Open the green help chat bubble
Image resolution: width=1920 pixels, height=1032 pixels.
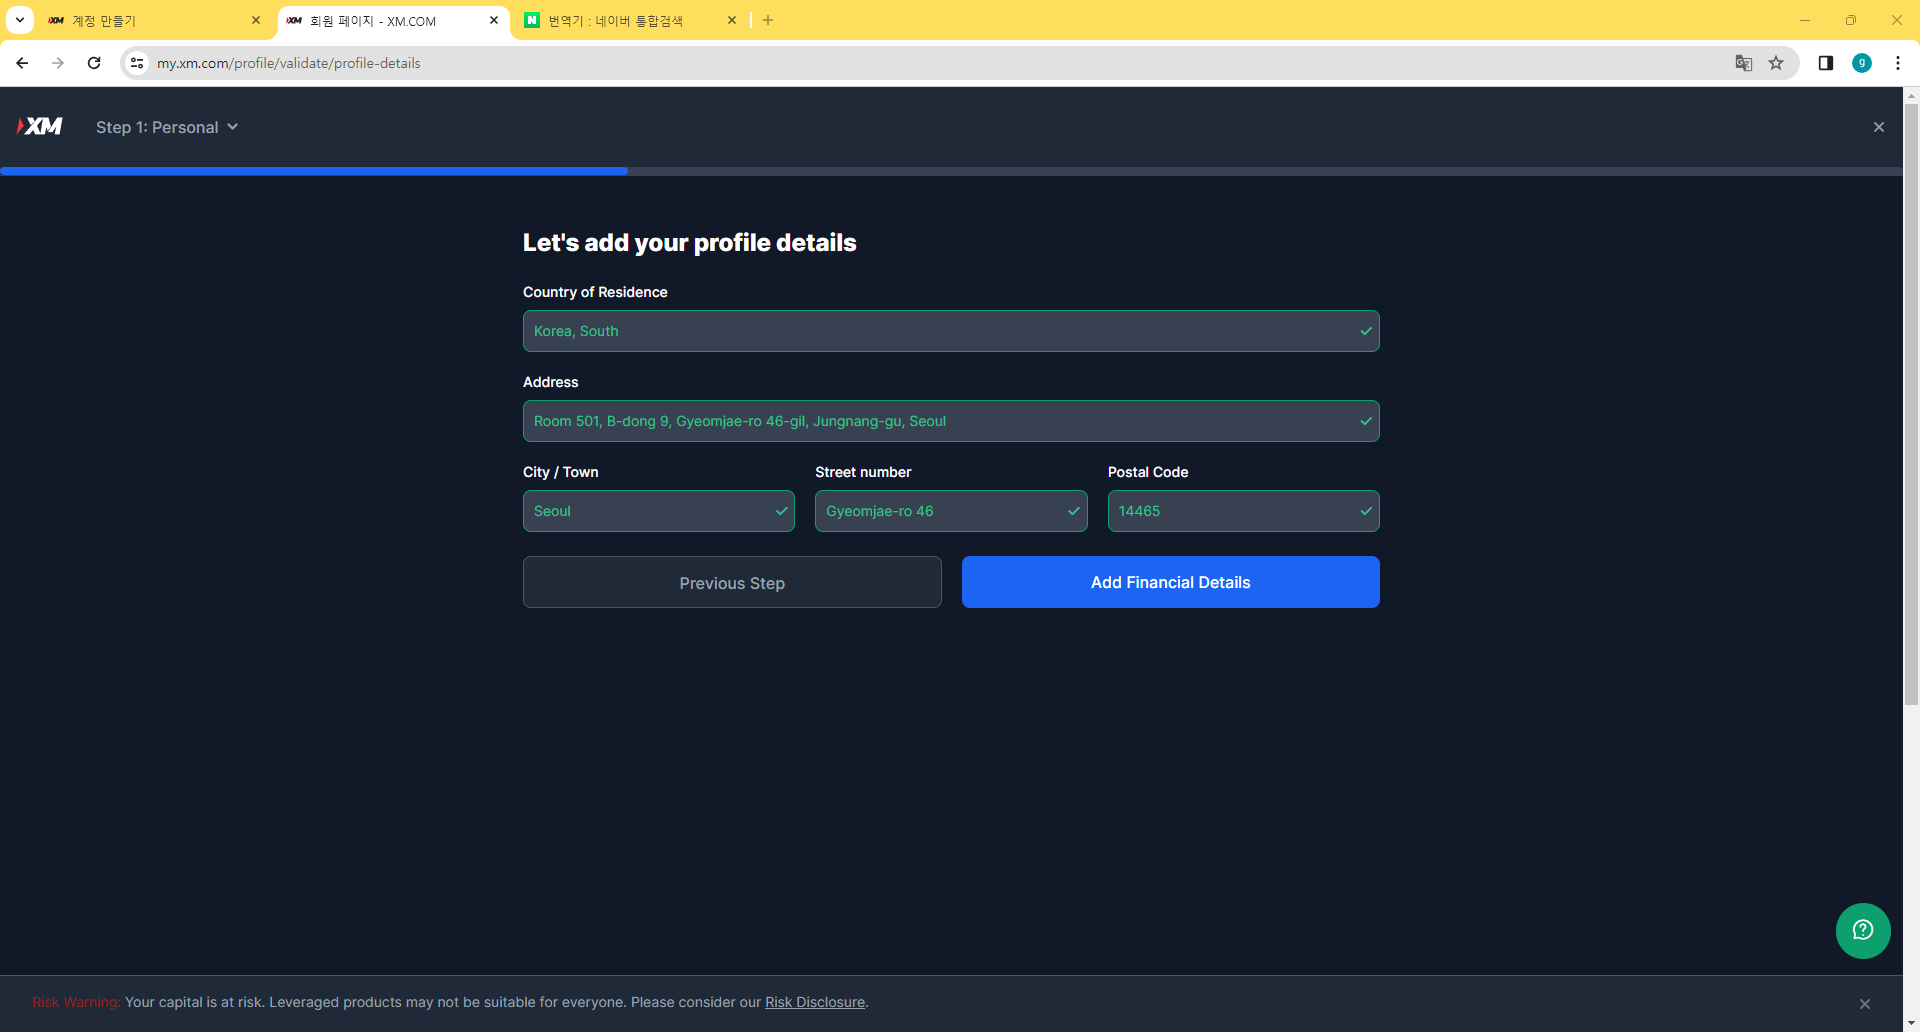point(1862,930)
